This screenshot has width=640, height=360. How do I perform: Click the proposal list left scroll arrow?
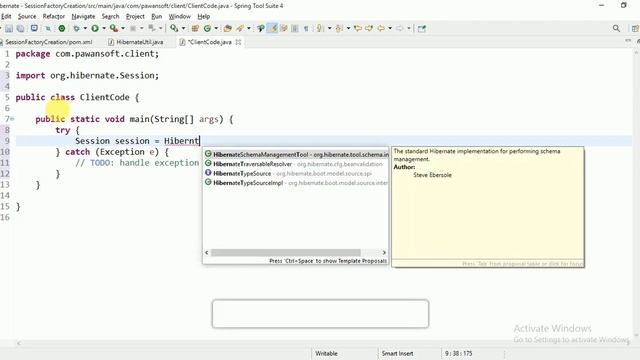point(207,253)
